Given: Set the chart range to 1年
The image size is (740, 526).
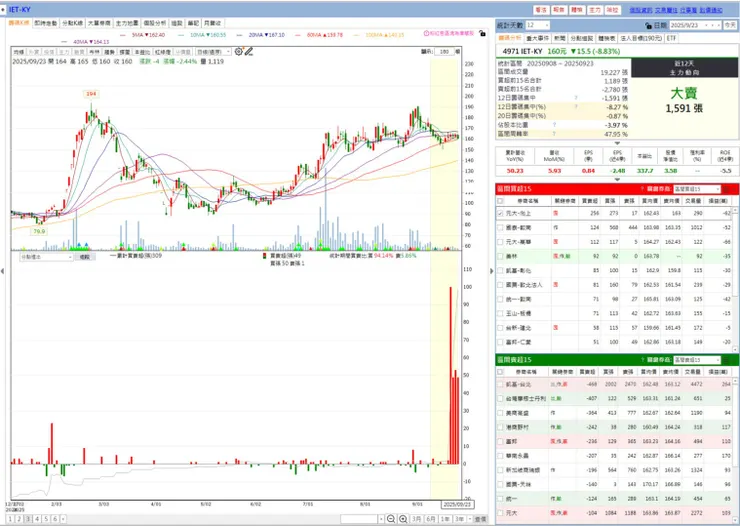Looking at the screenshot, I should (445, 519).
